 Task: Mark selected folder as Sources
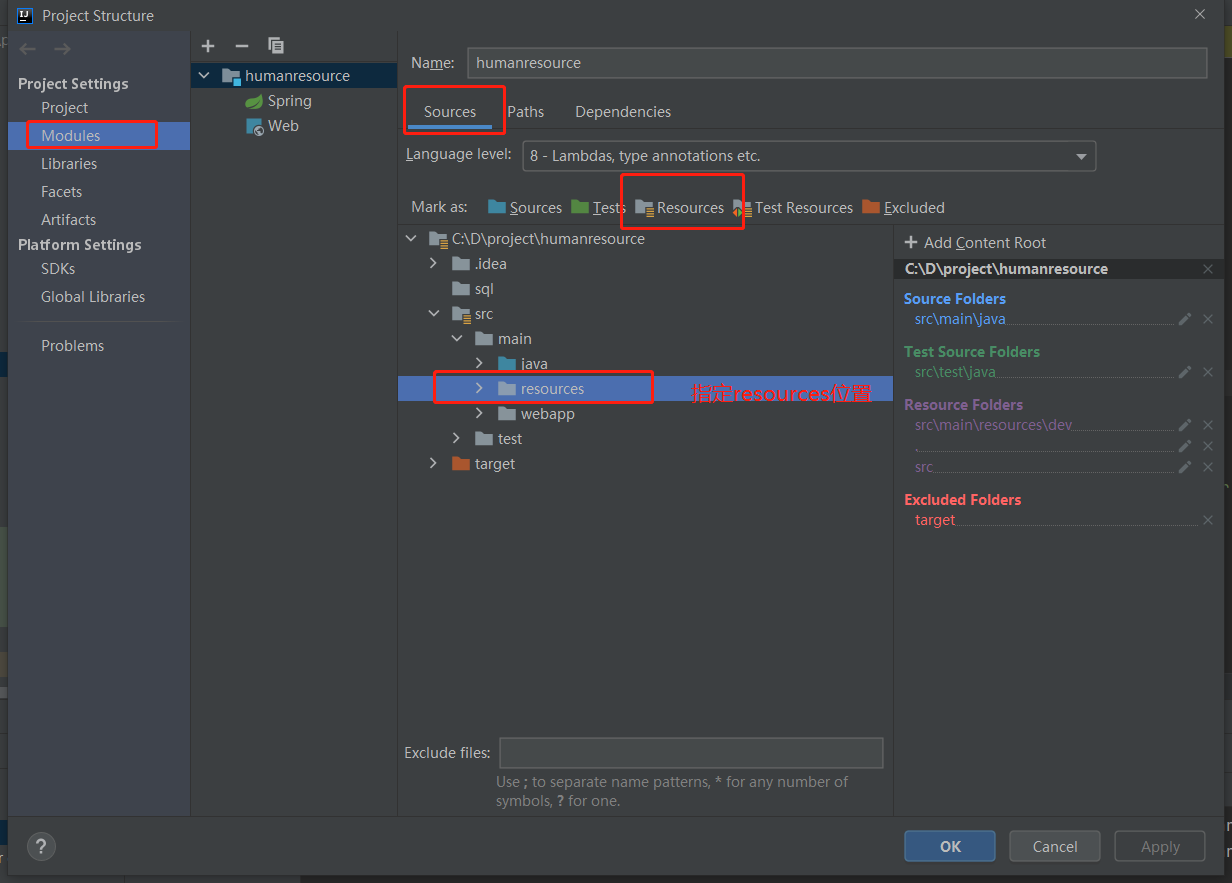coord(524,207)
